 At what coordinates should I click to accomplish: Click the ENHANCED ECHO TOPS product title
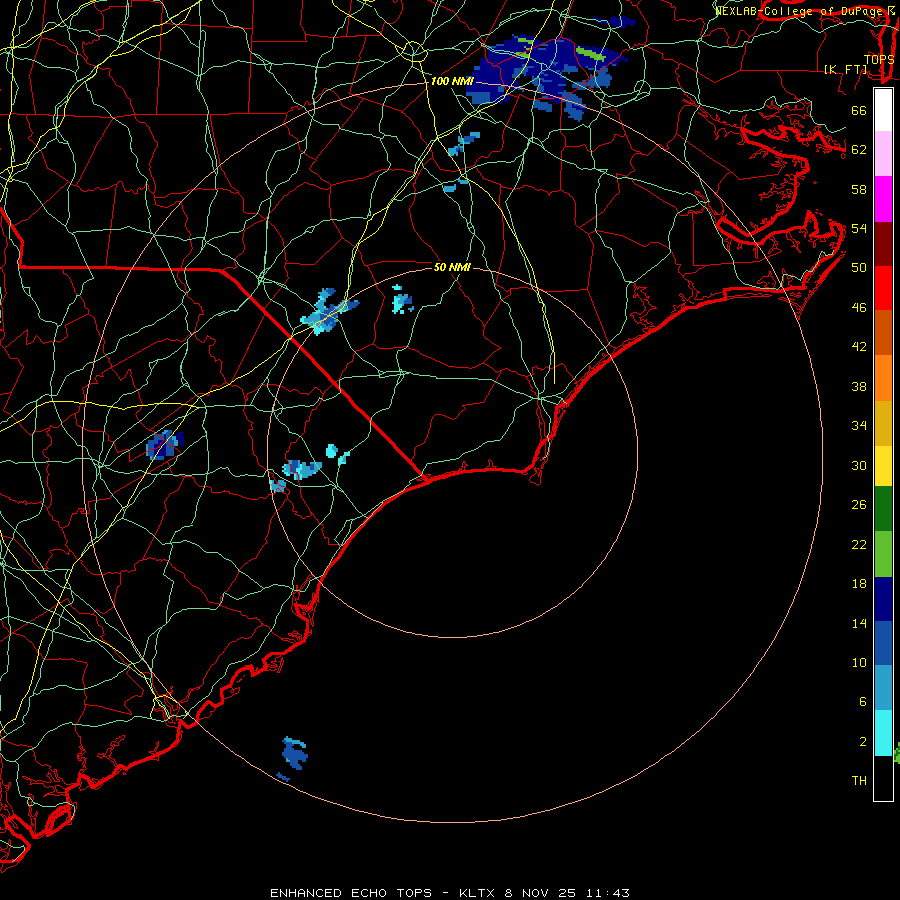(x=351, y=893)
